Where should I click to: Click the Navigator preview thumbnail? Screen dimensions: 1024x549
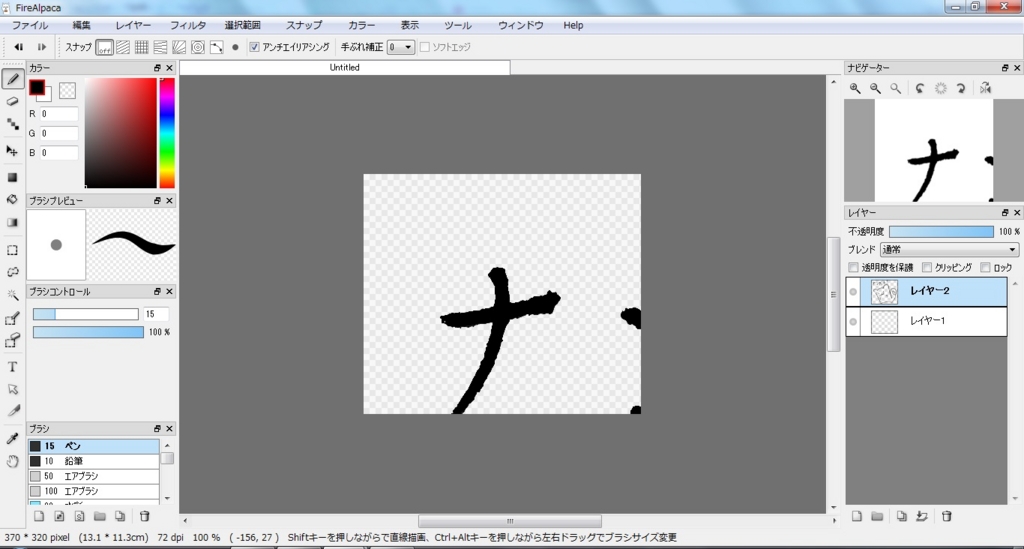coord(933,151)
